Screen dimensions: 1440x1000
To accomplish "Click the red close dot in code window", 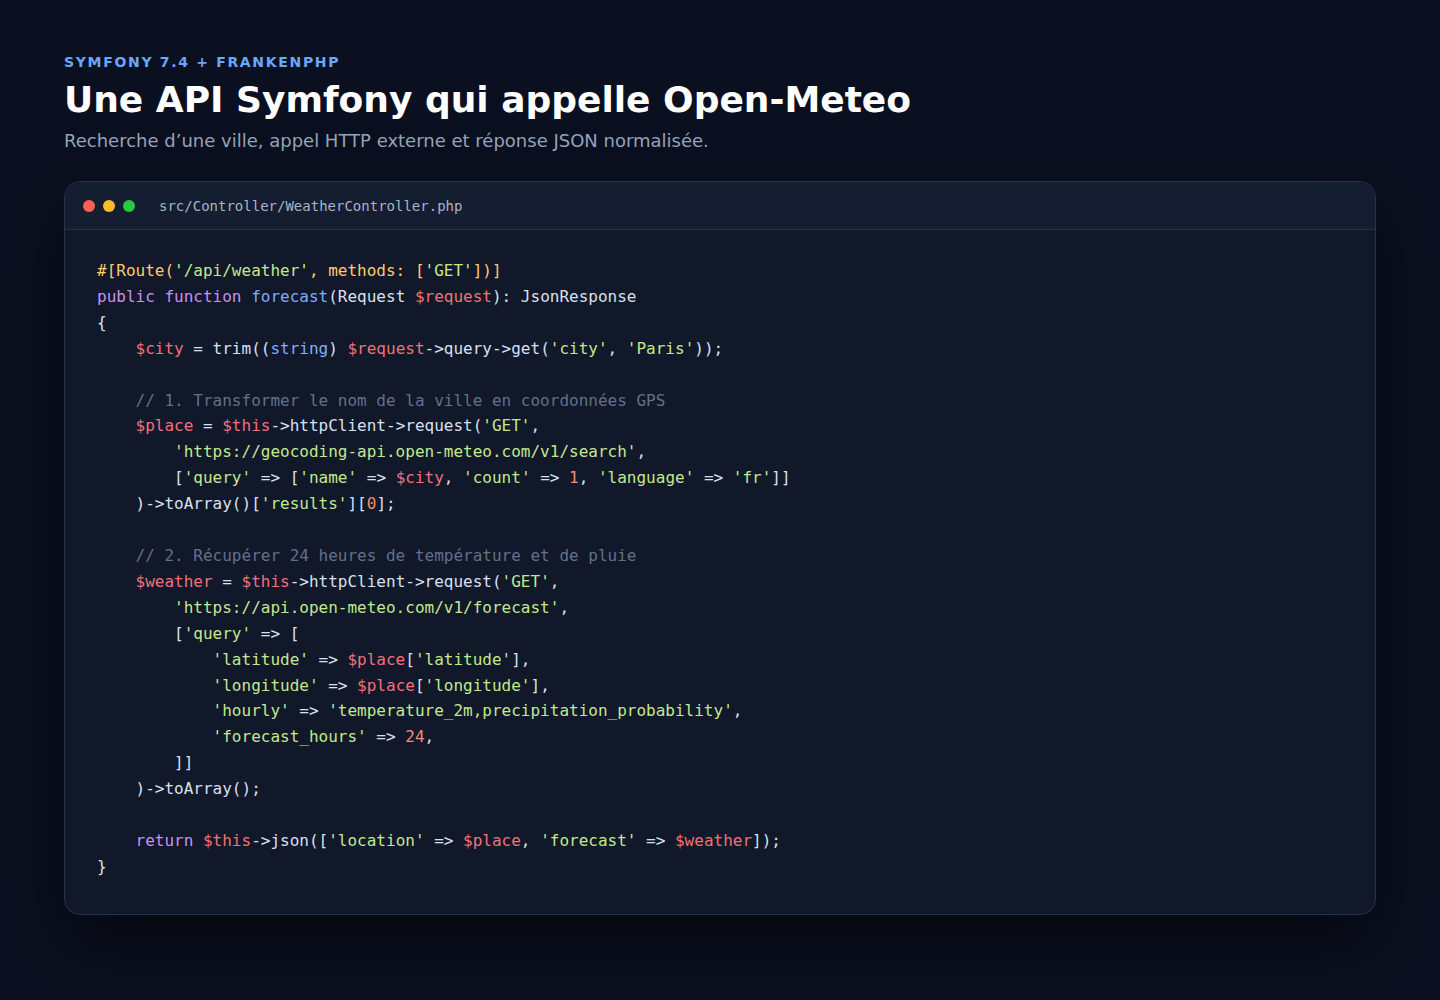I will point(89,206).
